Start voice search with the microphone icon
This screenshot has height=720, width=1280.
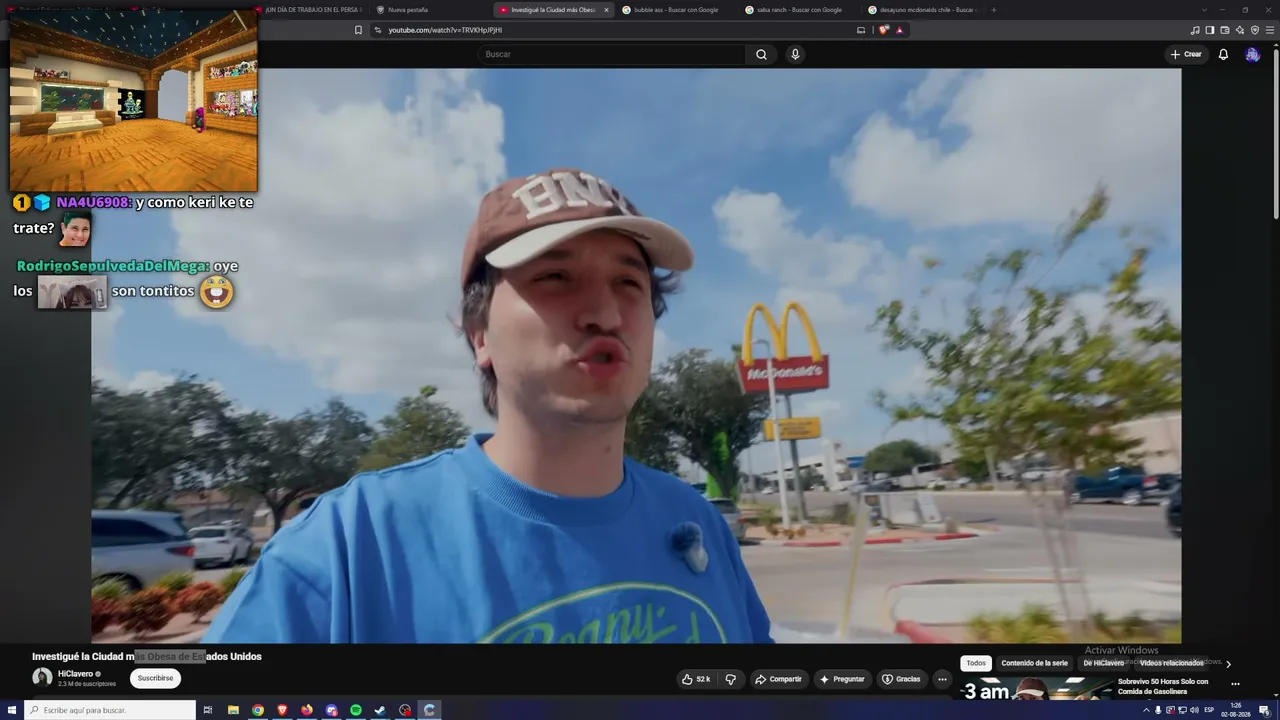coord(795,54)
